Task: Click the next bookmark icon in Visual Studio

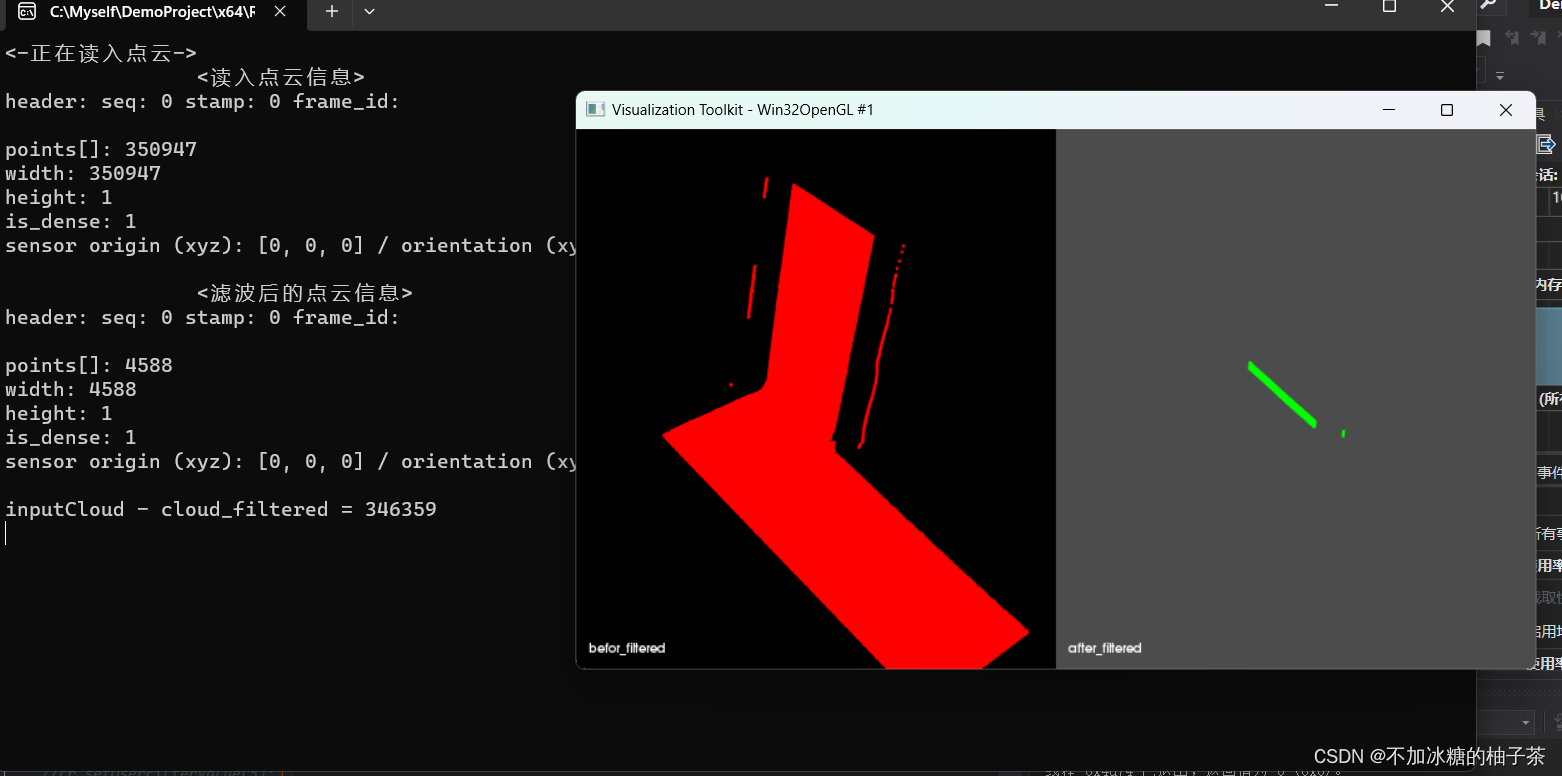Action: [1539, 38]
